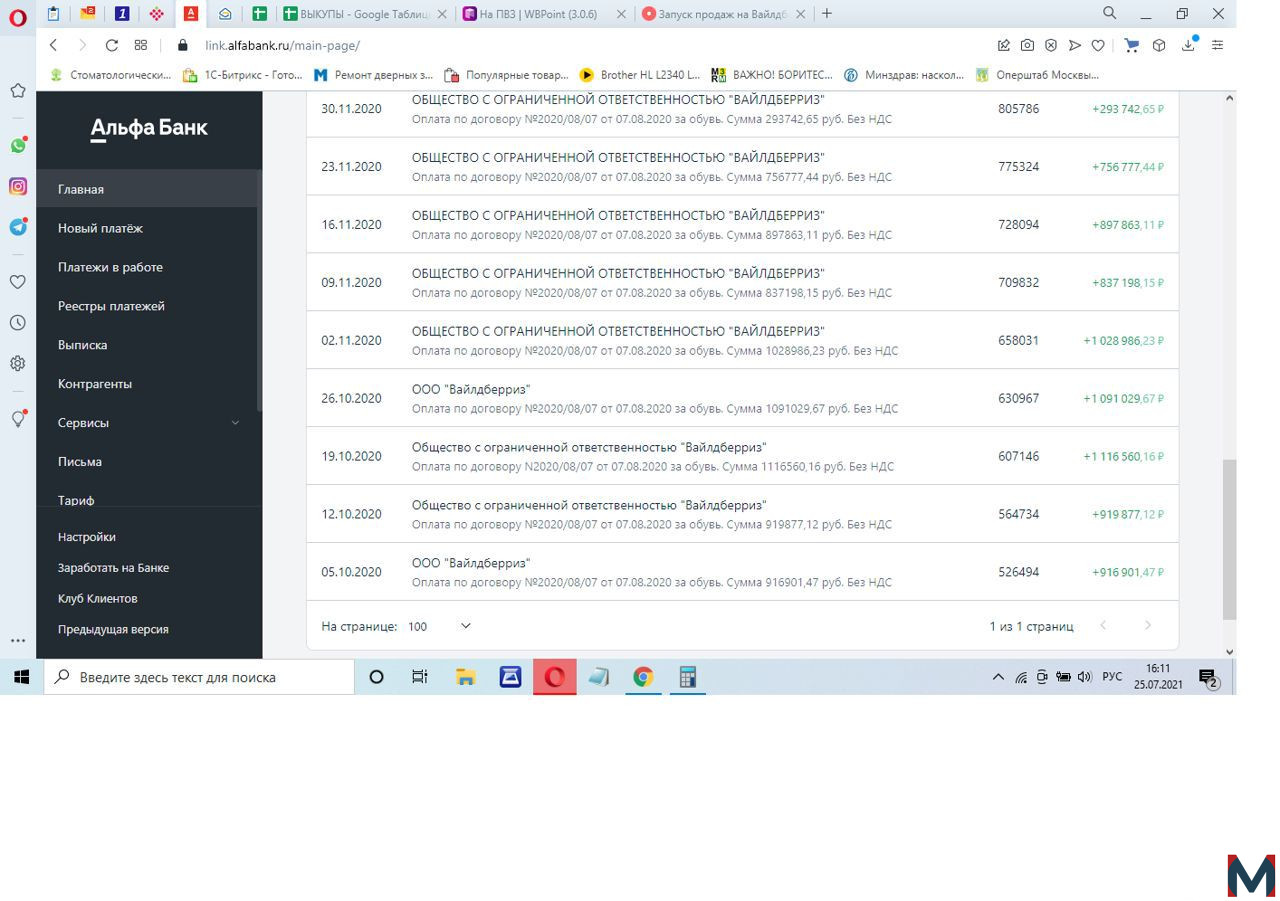
Task: Open the heart pinboards icon in sidebar
Action: pyautogui.click(x=18, y=282)
